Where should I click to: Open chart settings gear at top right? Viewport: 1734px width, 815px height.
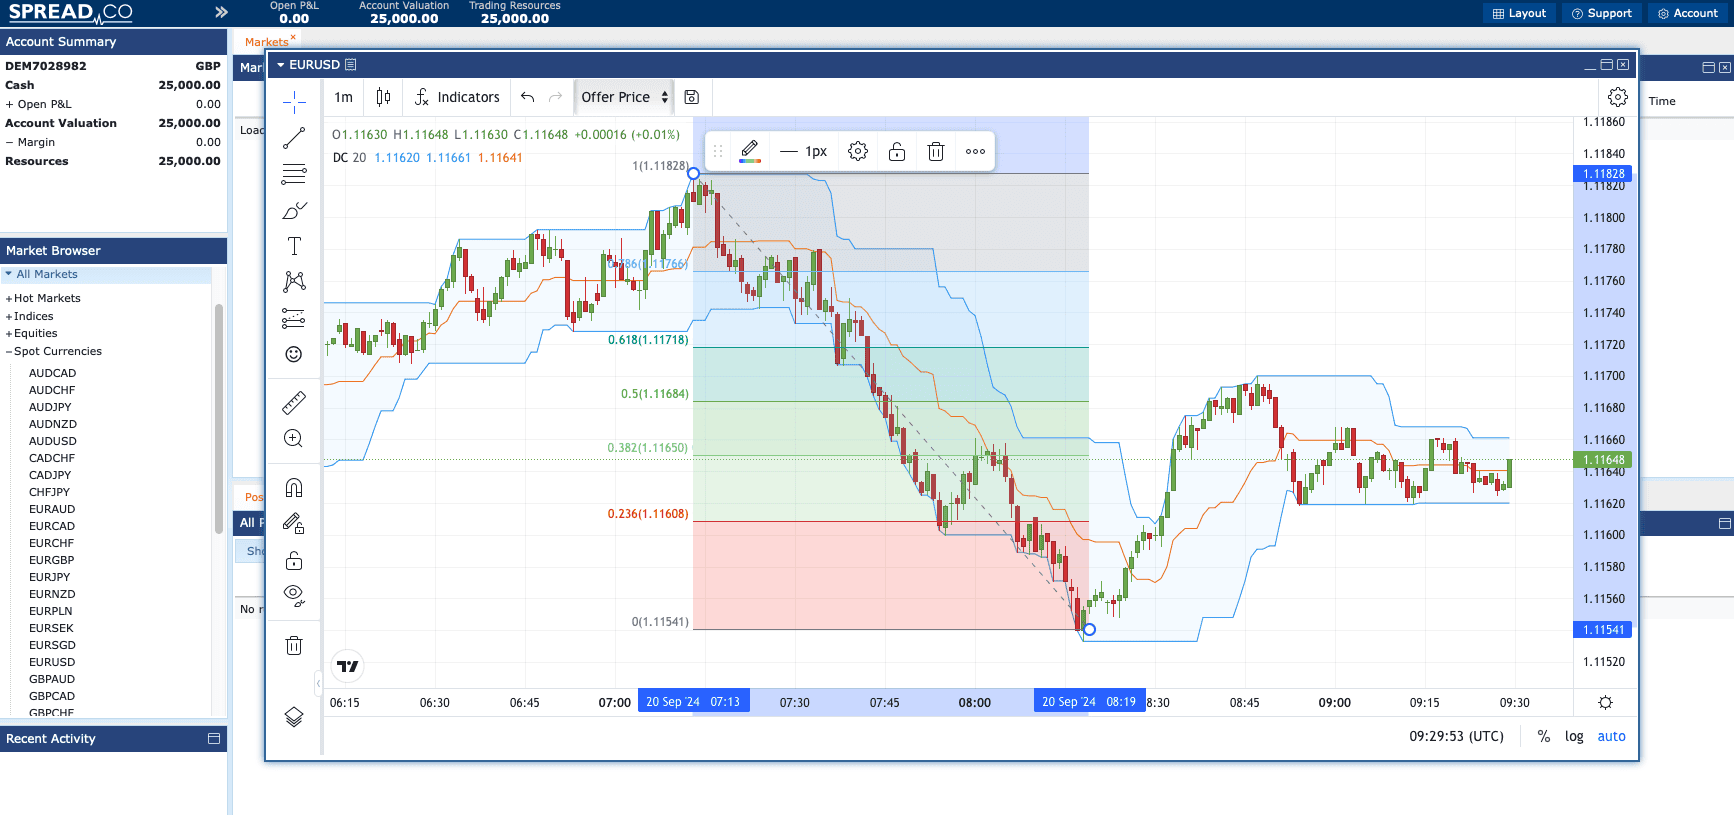[x=1618, y=97]
